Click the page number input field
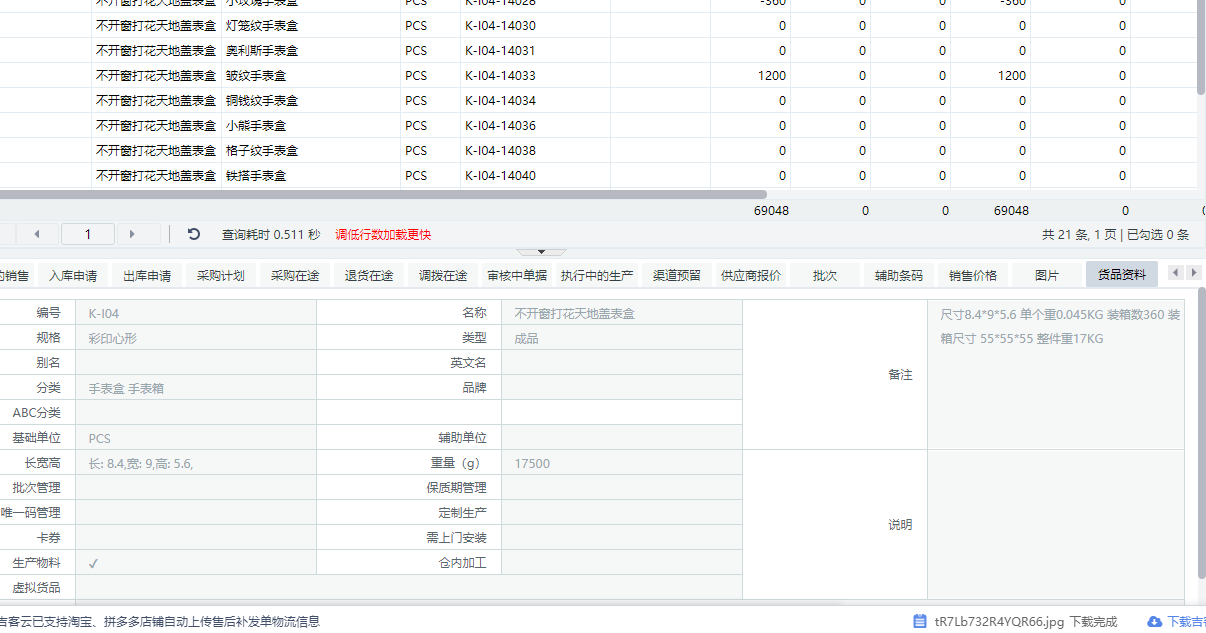Viewport: 1206px width, 633px height. pos(87,234)
